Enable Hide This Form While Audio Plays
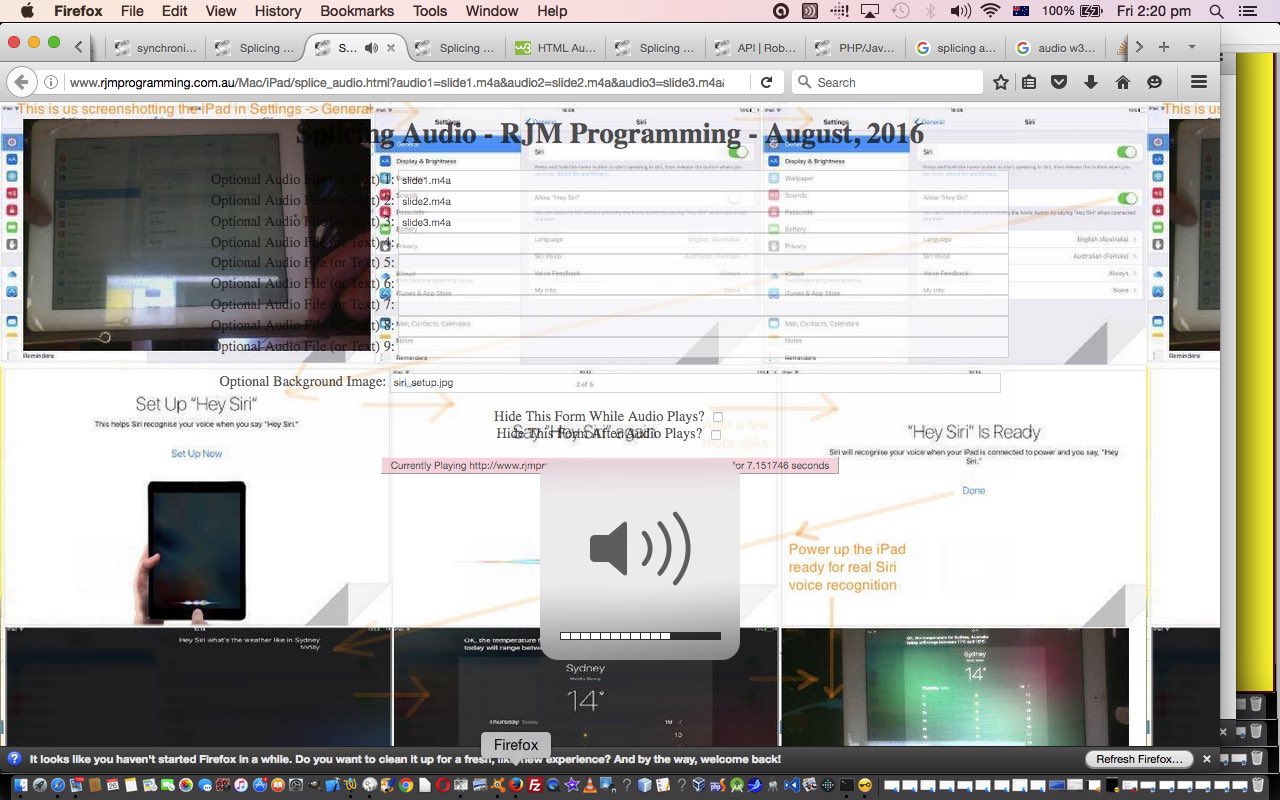 pos(717,417)
